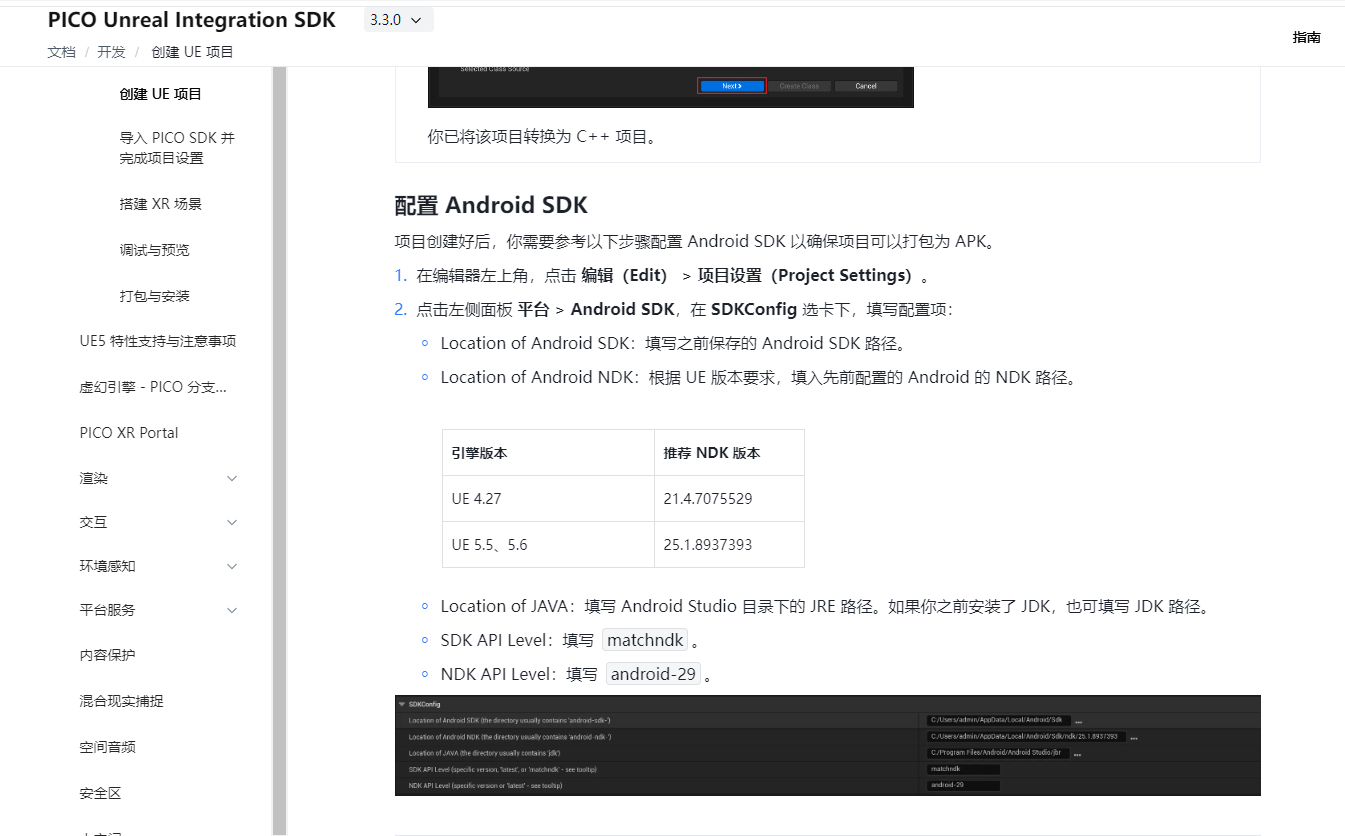Click the Next button in the top screenshot
Image resolution: width=1345 pixels, height=836 pixels.
coord(732,86)
